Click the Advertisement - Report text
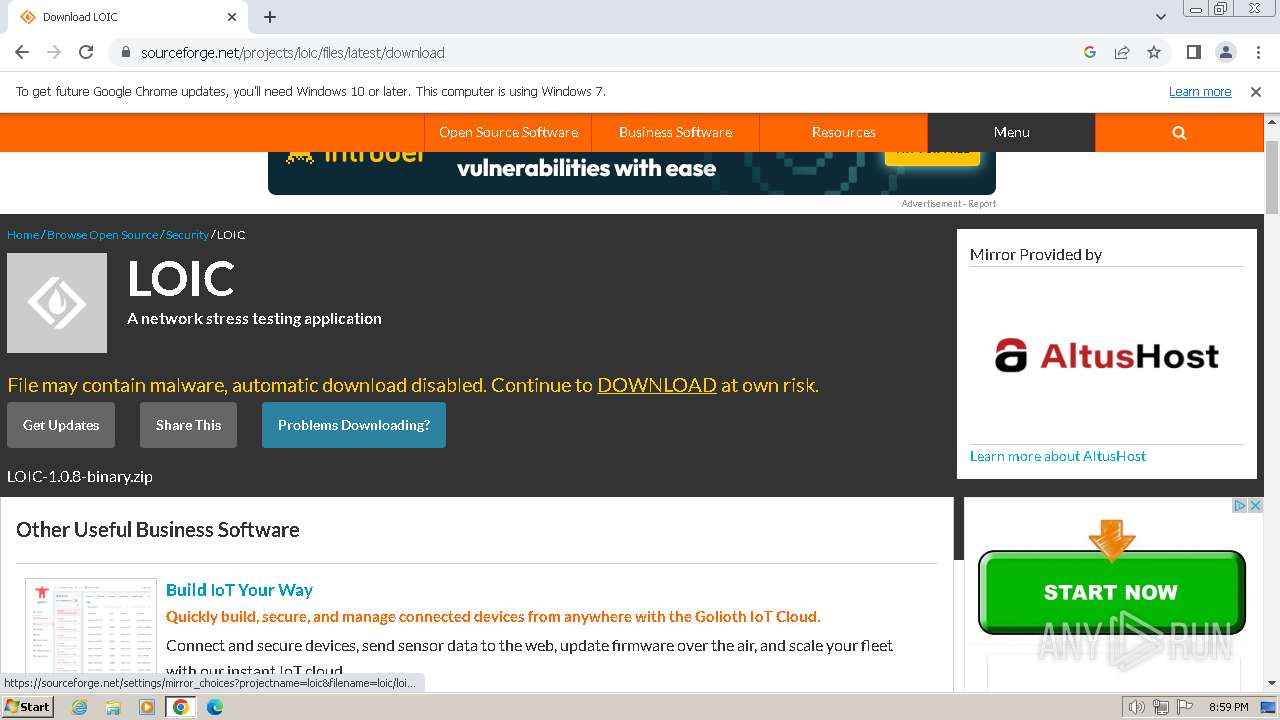The width and height of the screenshot is (1280, 720). (x=948, y=204)
